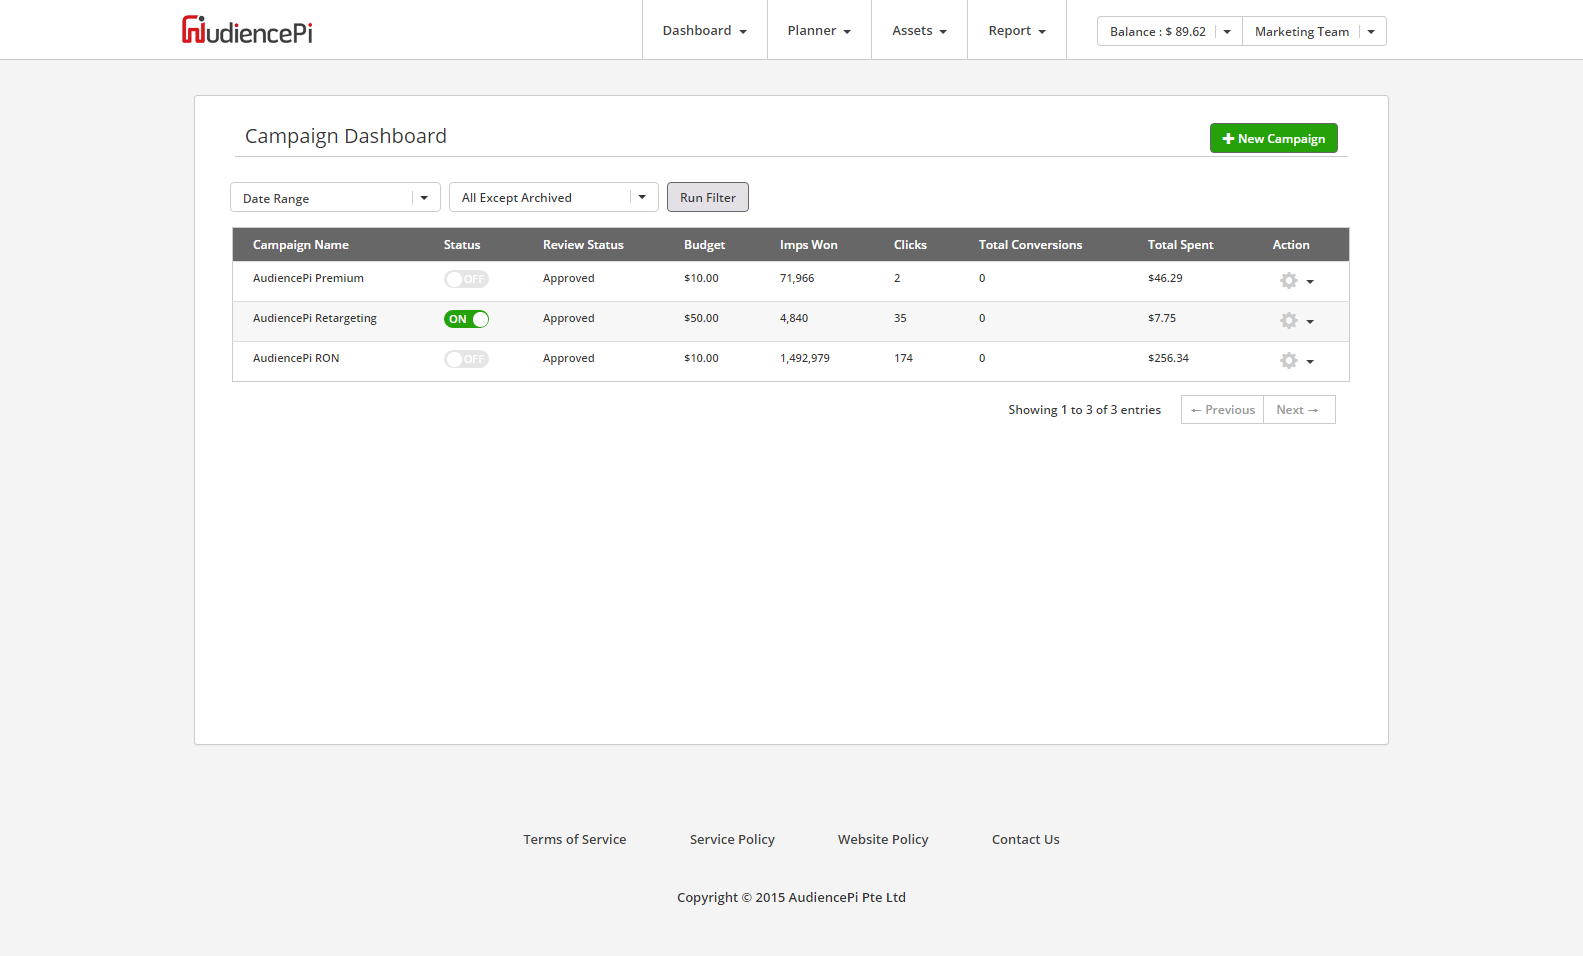Open gear settings for AudiencePi RON
The image size is (1583, 956).
(x=1295, y=361)
